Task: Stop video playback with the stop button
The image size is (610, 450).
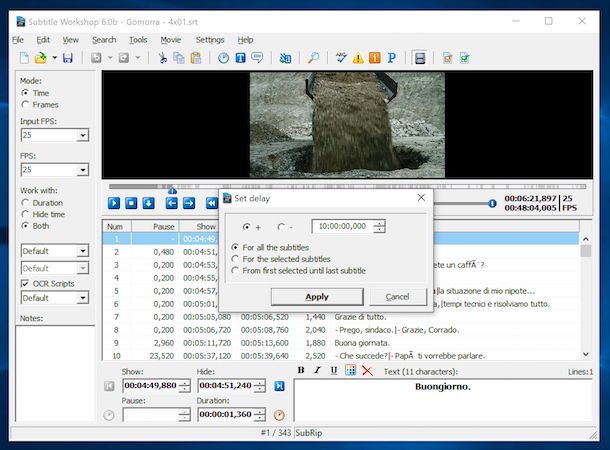Action: click(131, 203)
